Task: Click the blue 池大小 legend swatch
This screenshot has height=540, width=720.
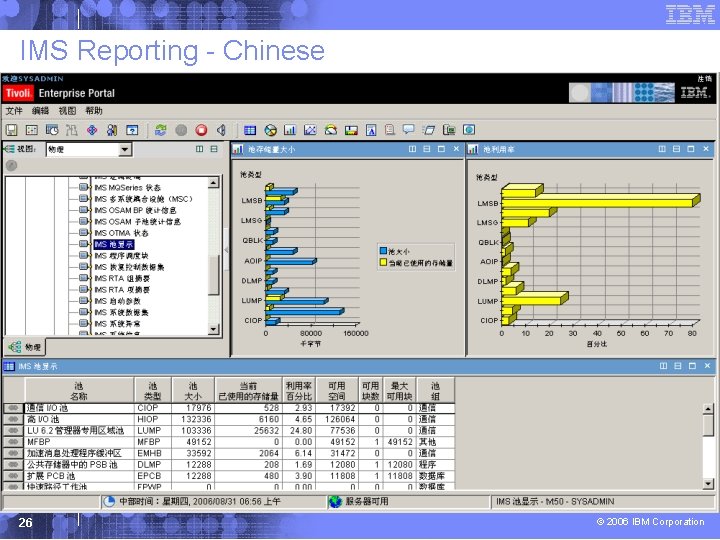Action: [x=383, y=251]
